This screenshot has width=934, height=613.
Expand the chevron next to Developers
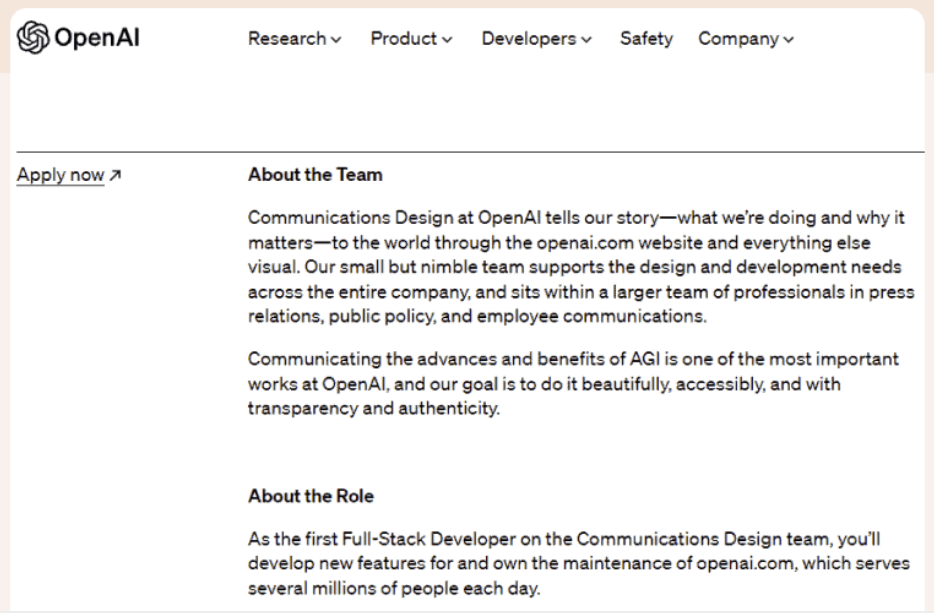pyautogui.click(x=586, y=40)
